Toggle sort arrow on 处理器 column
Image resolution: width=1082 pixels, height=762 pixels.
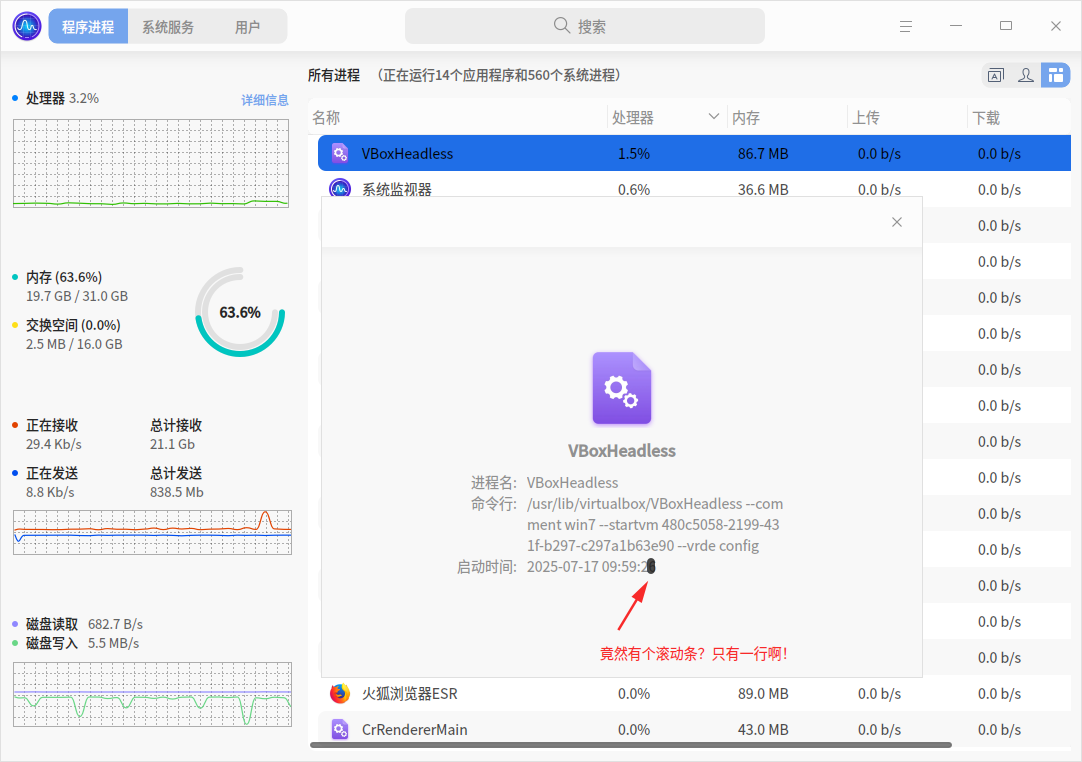(714, 117)
